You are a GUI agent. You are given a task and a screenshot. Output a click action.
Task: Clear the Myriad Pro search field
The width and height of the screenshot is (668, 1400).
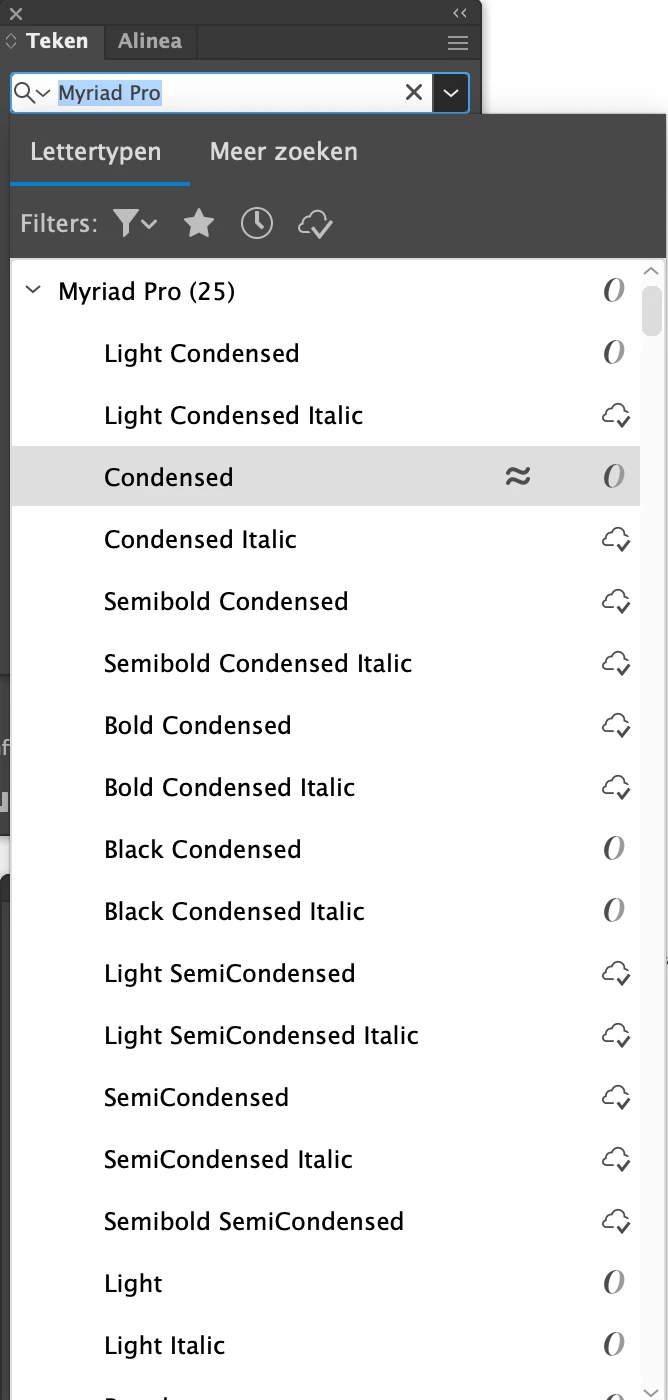coord(413,93)
